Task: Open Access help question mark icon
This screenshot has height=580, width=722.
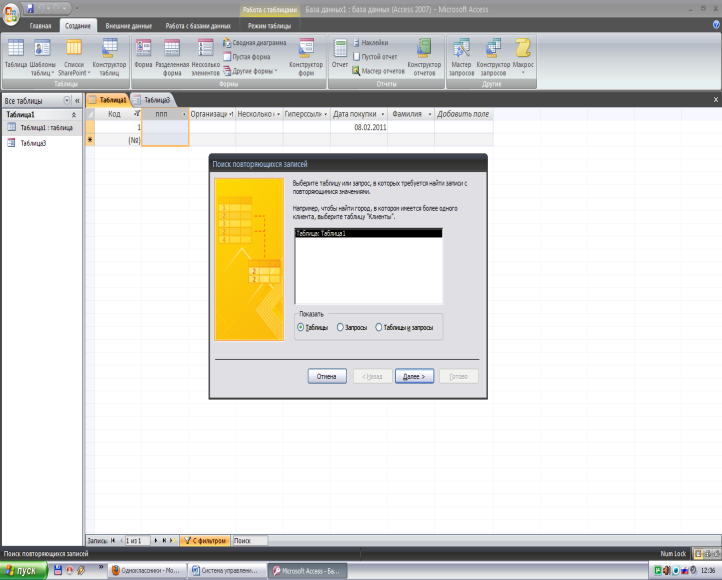Action: coord(716,25)
